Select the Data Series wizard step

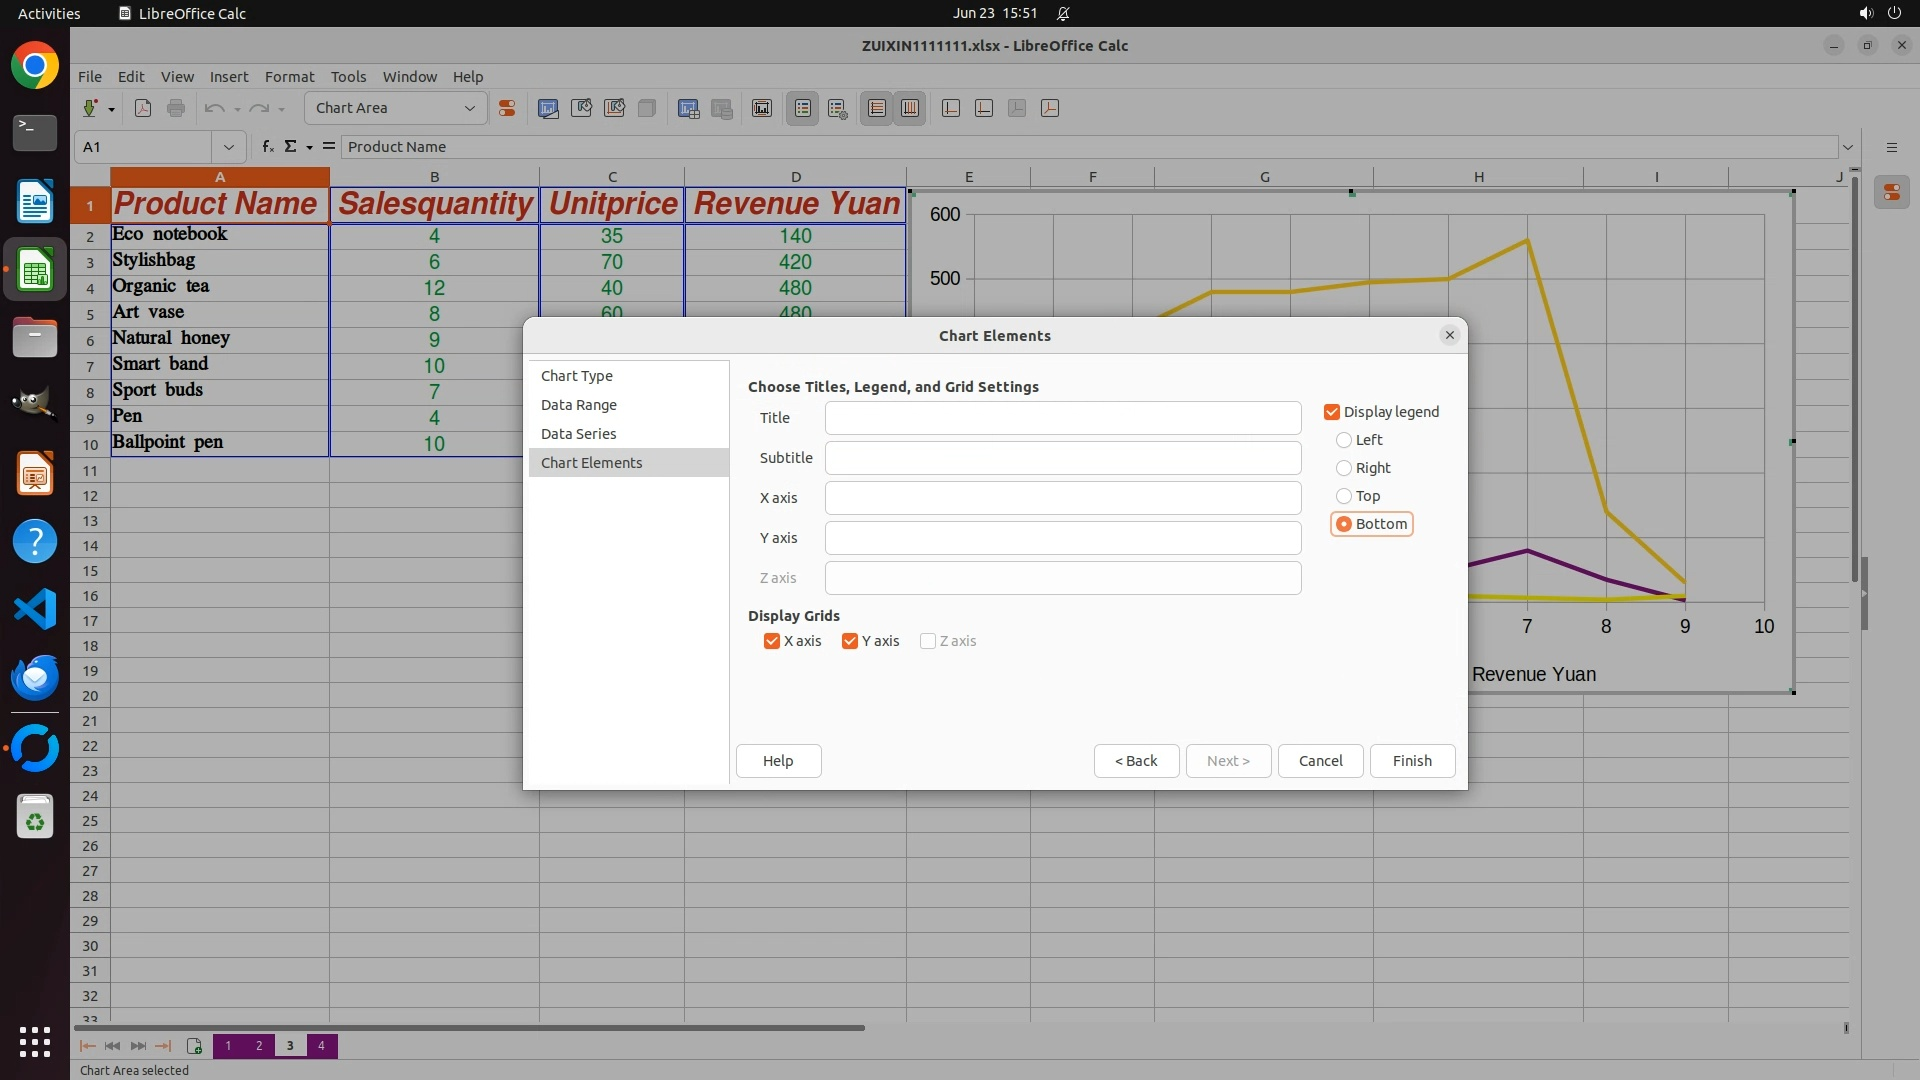pos(578,434)
